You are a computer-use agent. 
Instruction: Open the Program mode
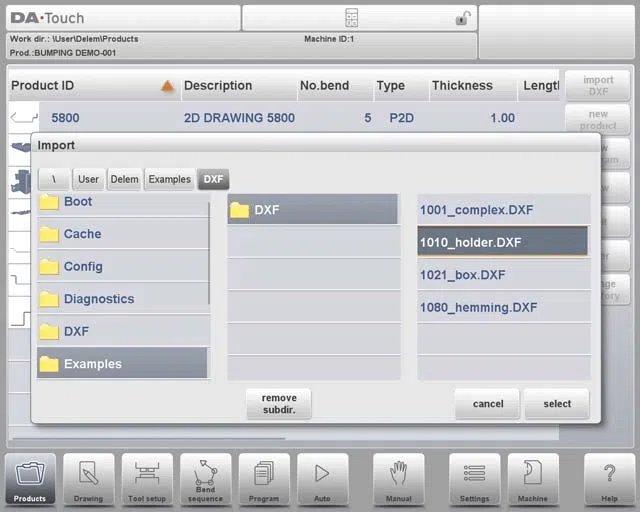(x=264, y=479)
